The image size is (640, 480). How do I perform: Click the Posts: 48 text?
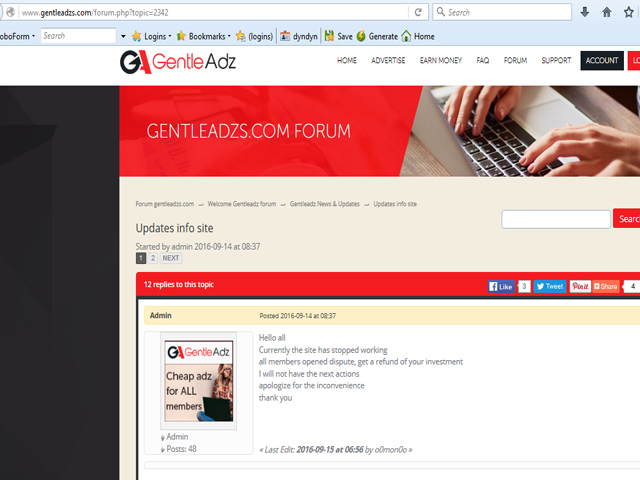pyautogui.click(x=181, y=449)
